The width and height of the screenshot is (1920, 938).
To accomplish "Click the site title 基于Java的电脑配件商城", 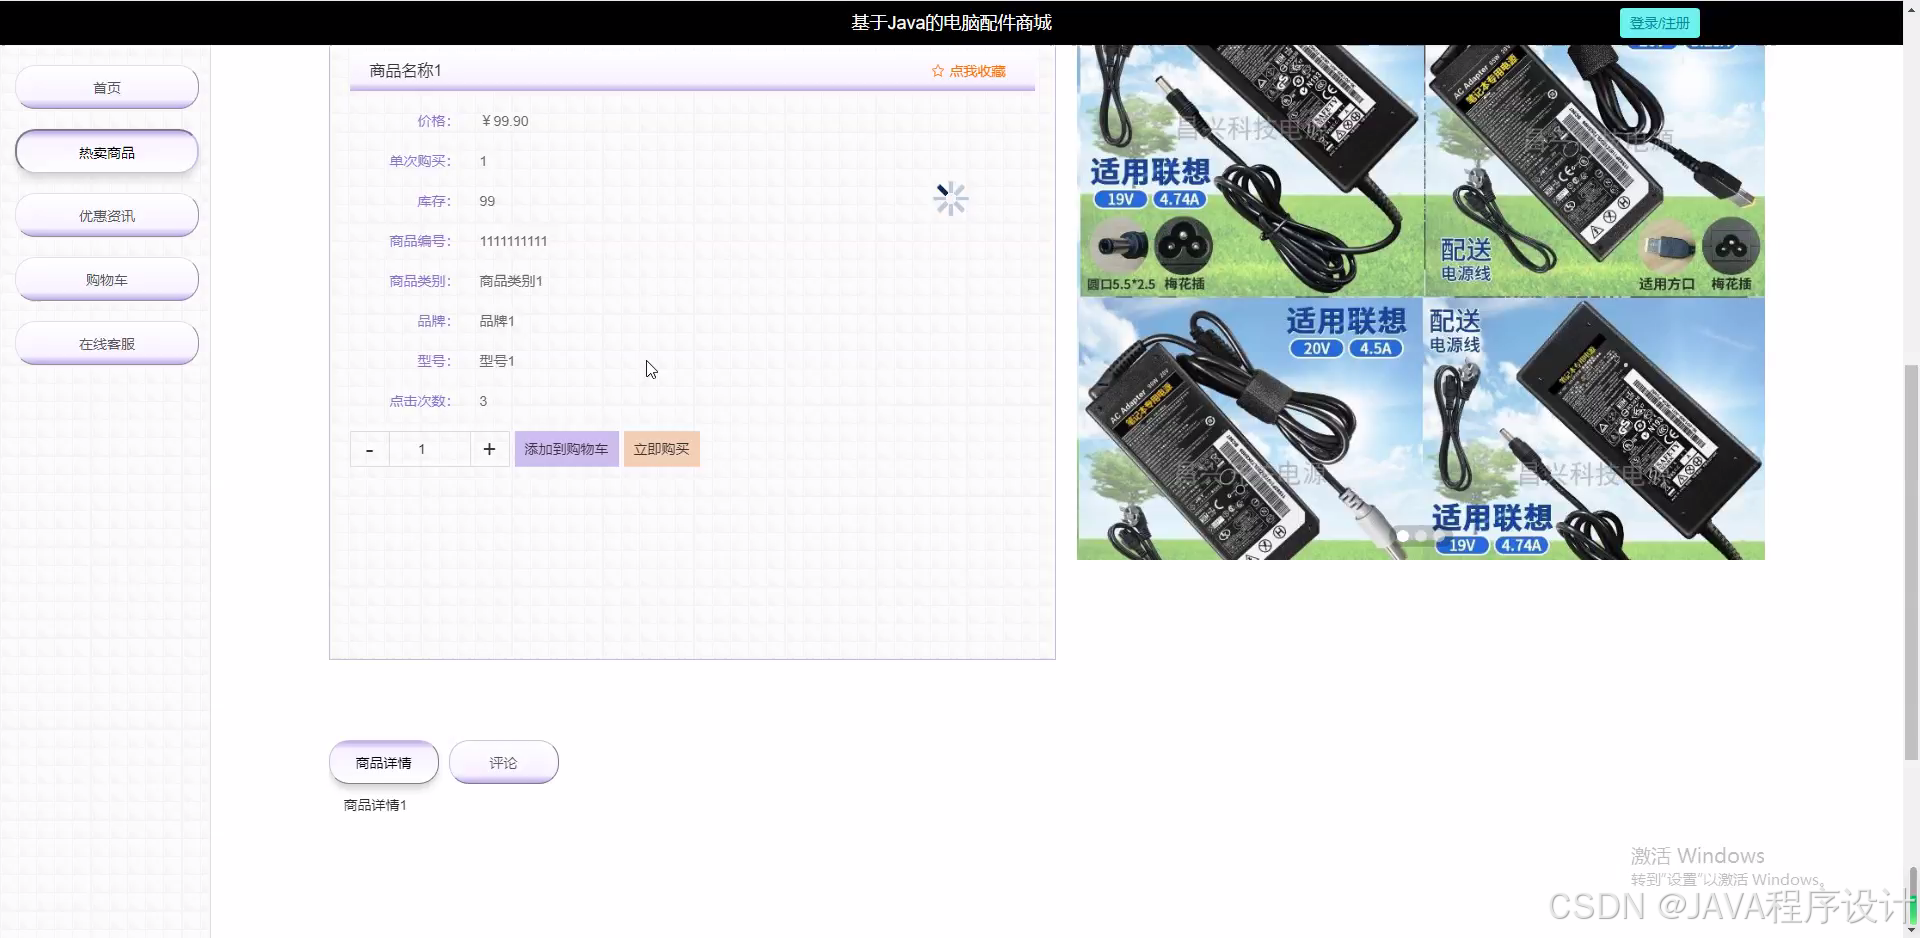I will (951, 22).
